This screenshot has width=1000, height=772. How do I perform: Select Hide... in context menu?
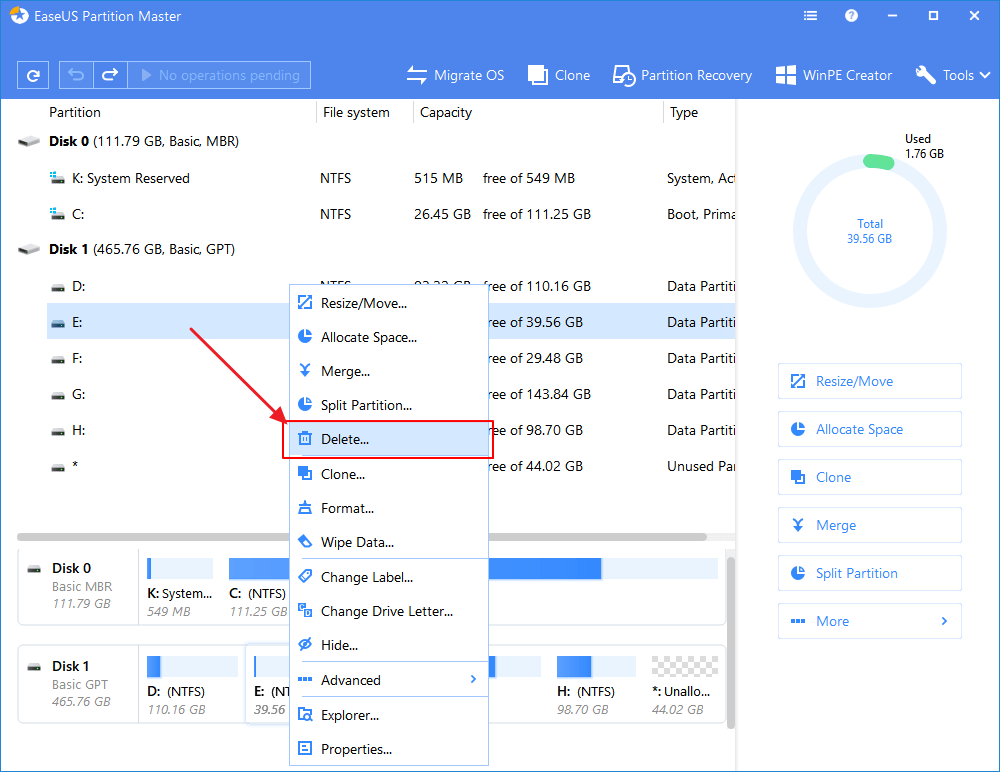click(389, 645)
